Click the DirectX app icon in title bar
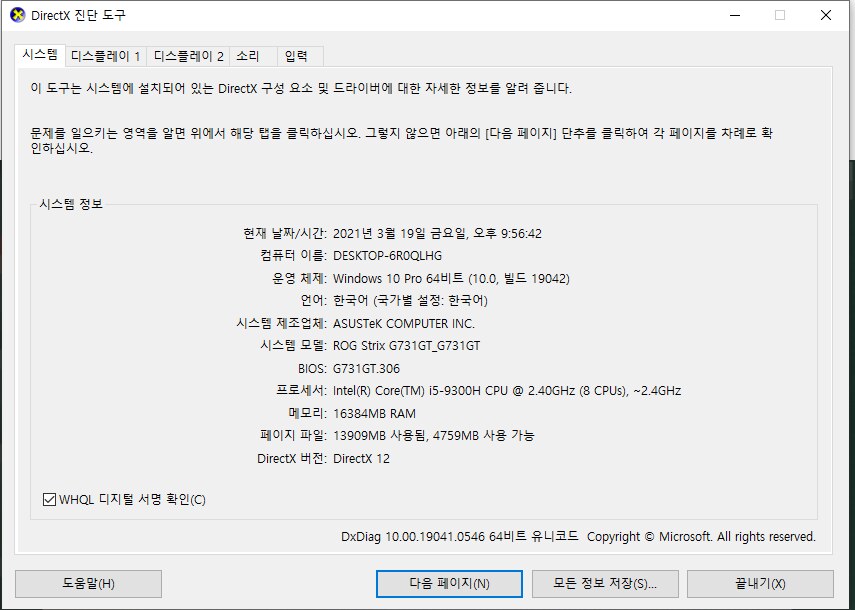Viewport: 855px width, 610px height. click(17, 15)
